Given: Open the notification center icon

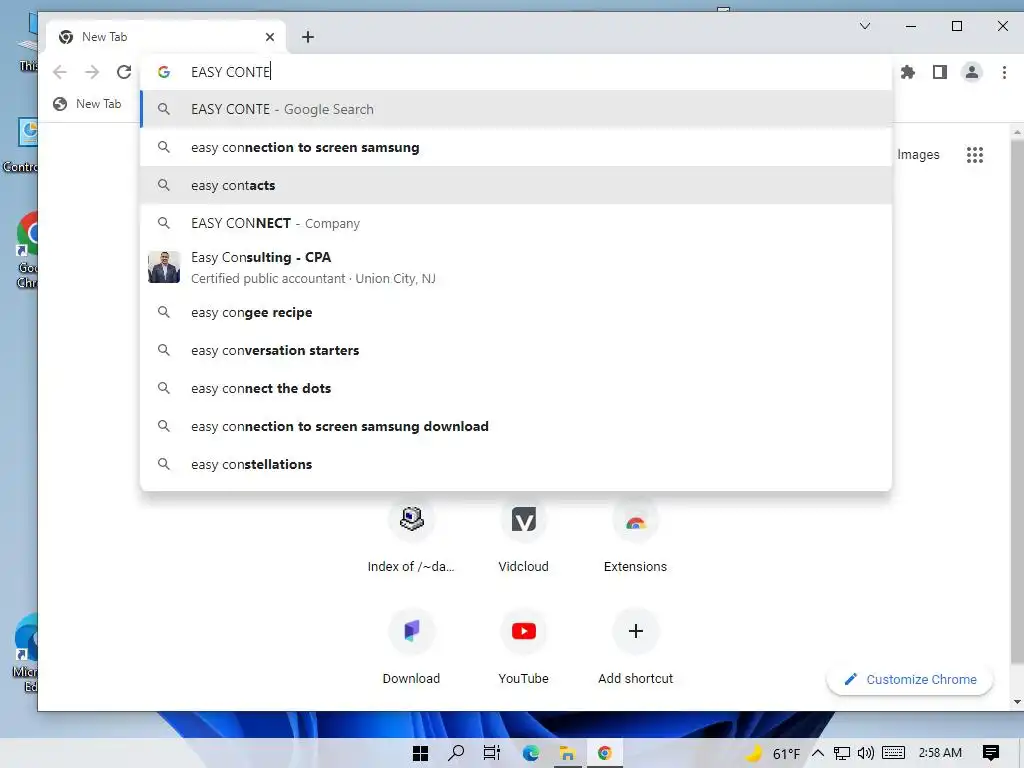Looking at the screenshot, I should [x=991, y=753].
